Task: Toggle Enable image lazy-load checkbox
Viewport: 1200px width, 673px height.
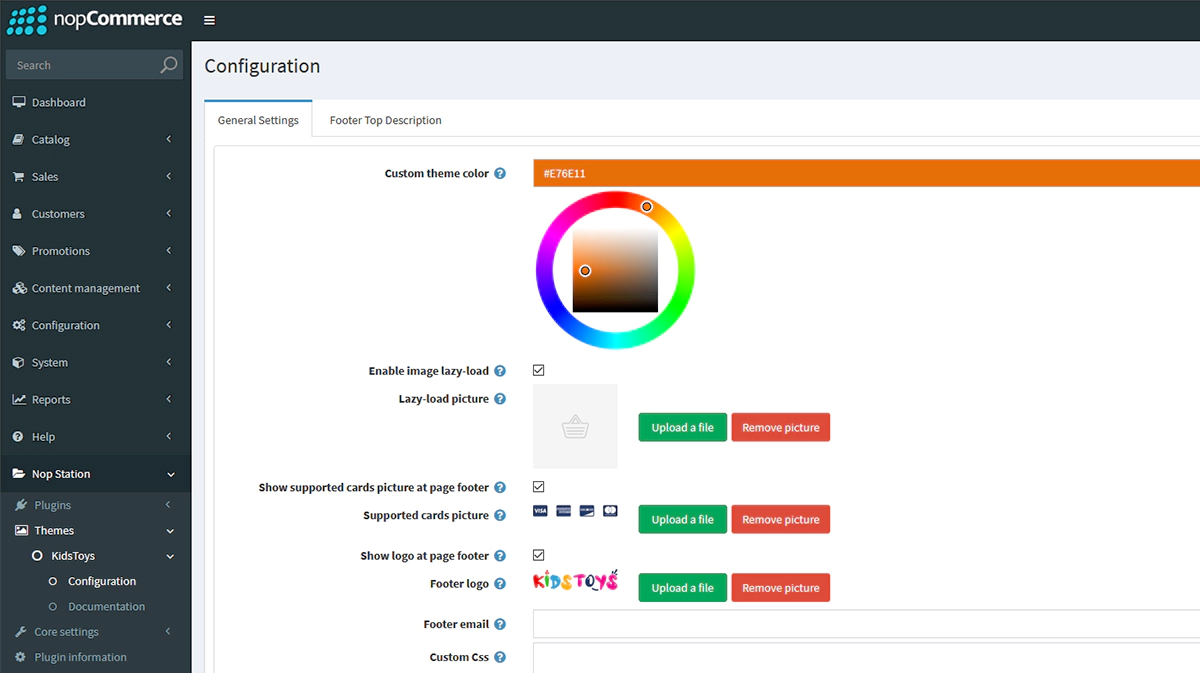Action: [539, 370]
